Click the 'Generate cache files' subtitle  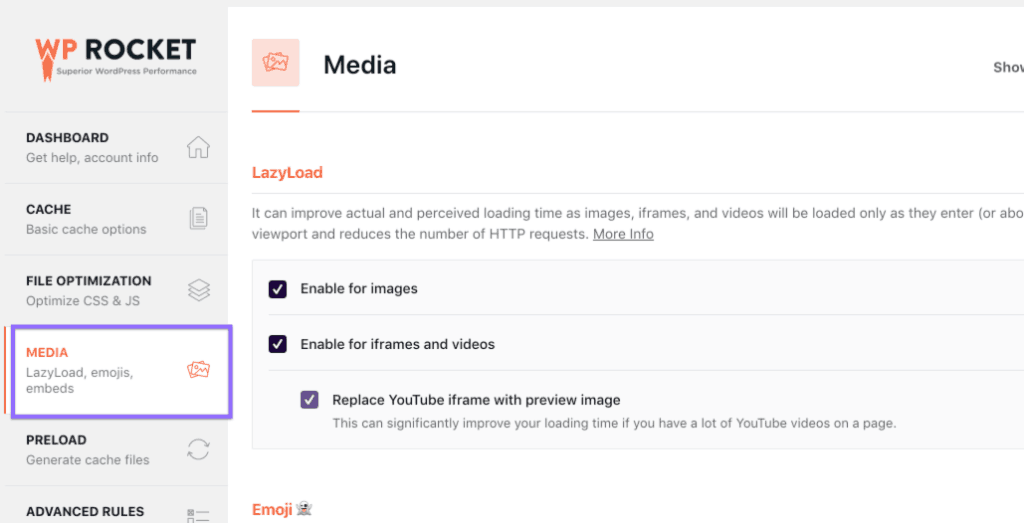pyautogui.click(x=88, y=460)
